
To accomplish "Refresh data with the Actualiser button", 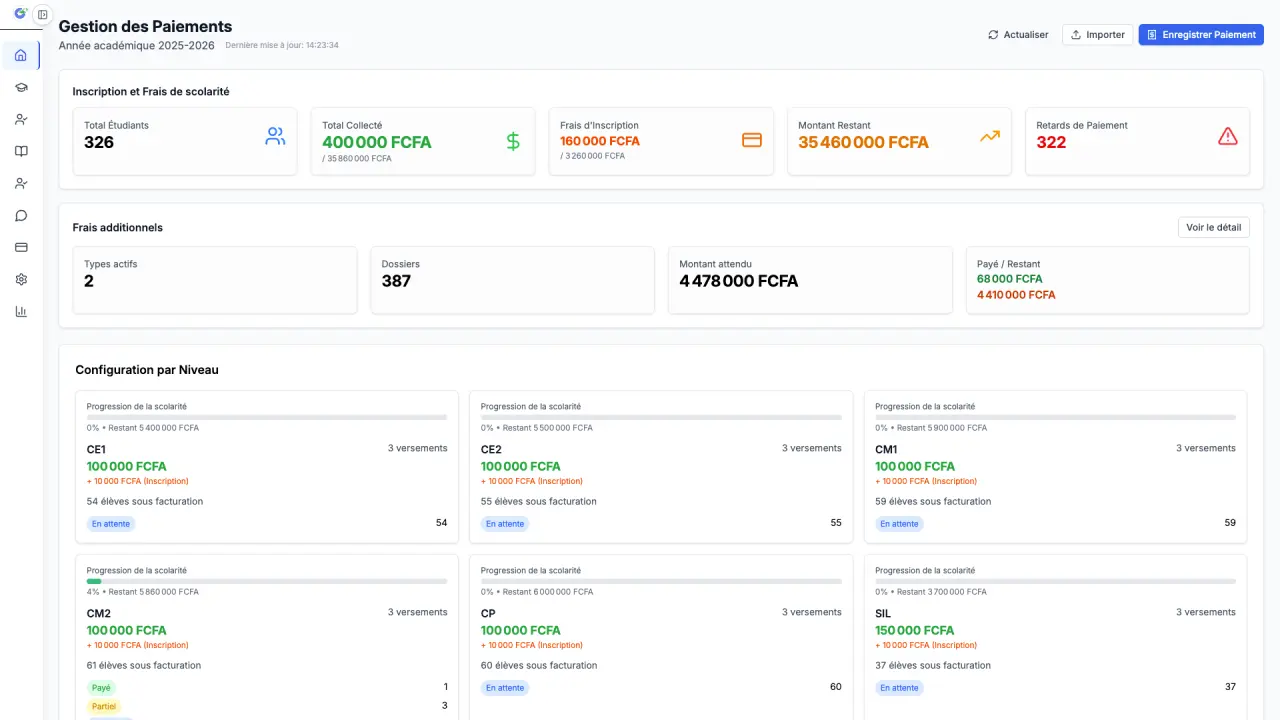I will tap(1018, 35).
